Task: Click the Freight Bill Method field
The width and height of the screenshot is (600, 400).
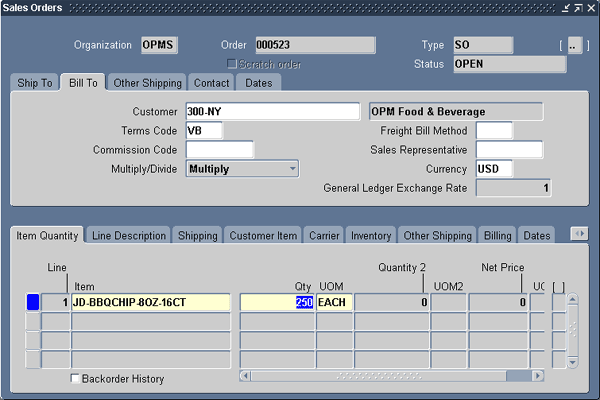Action: (x=494, y=131)
